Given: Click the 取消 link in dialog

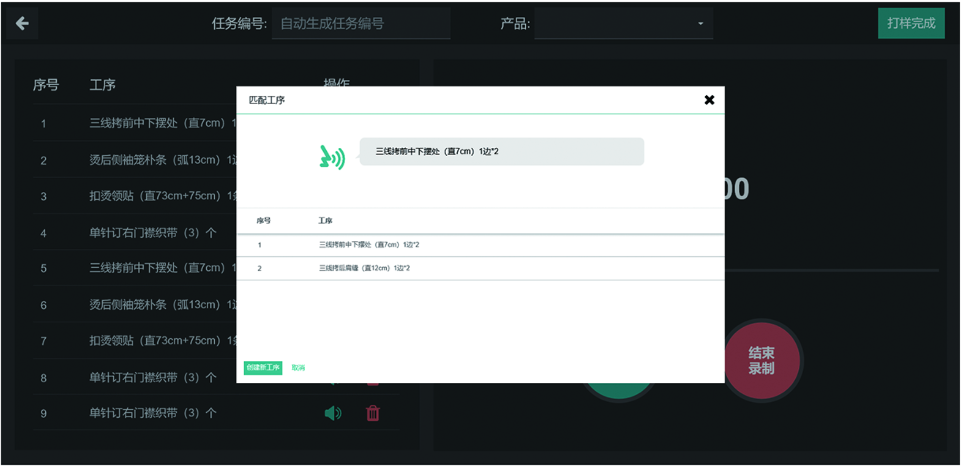Looking at the screenshot, I should point(298,368).
